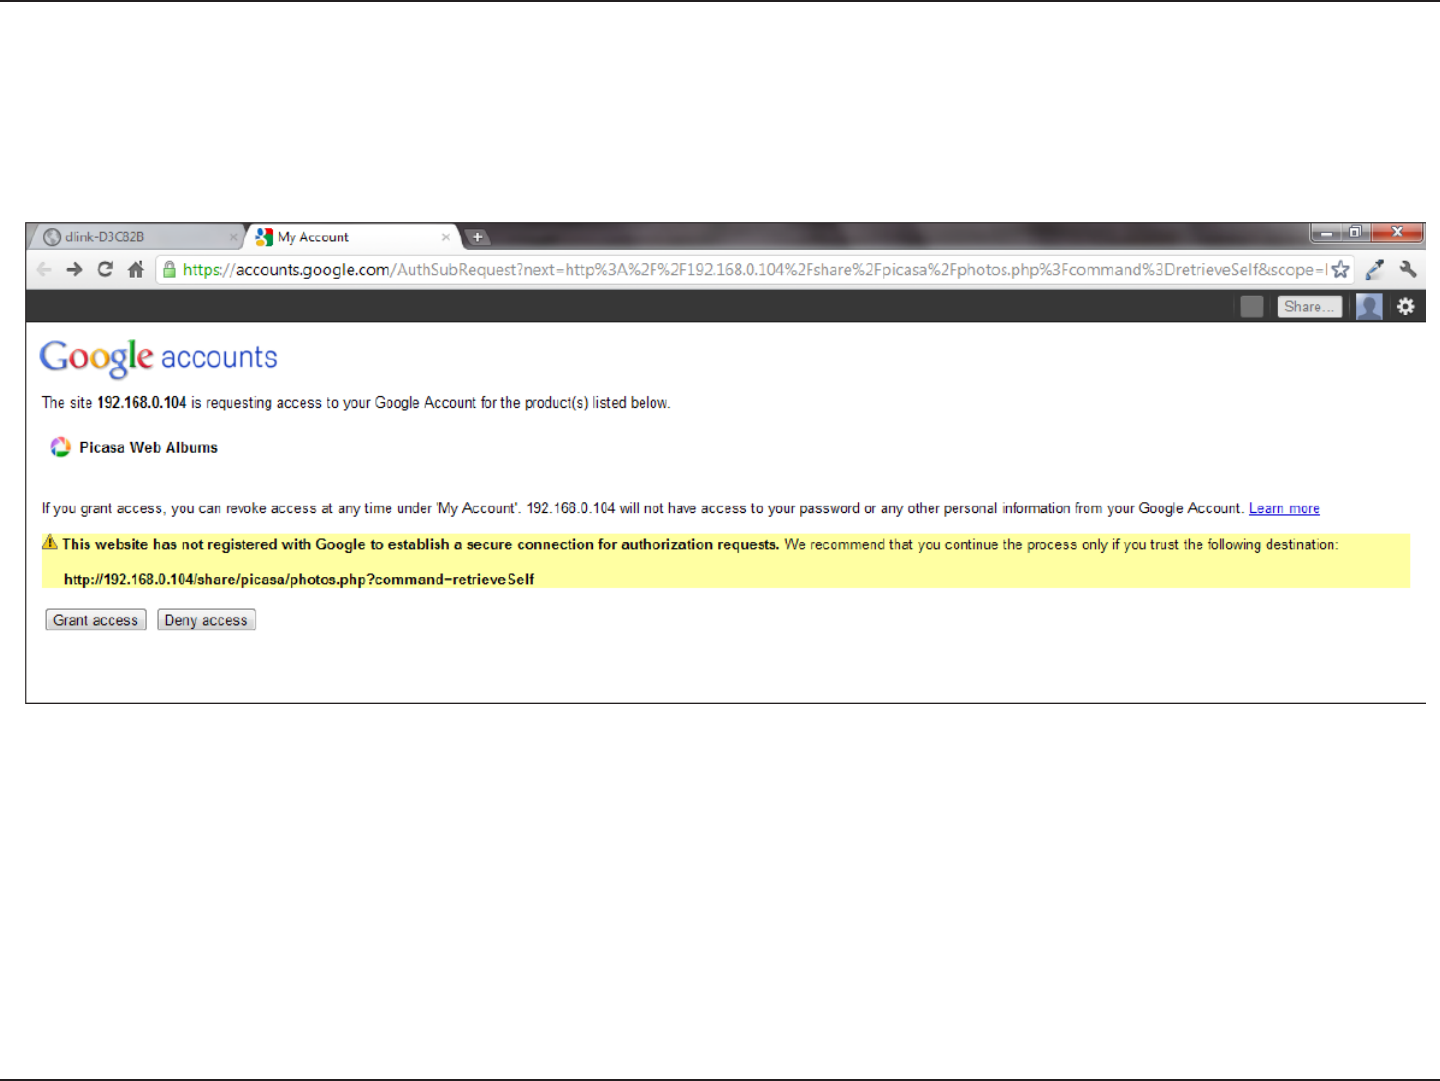Screen dimensions: 1440x1081
Task: Close the Chrome window
Action: click(x=1397, y=233)
